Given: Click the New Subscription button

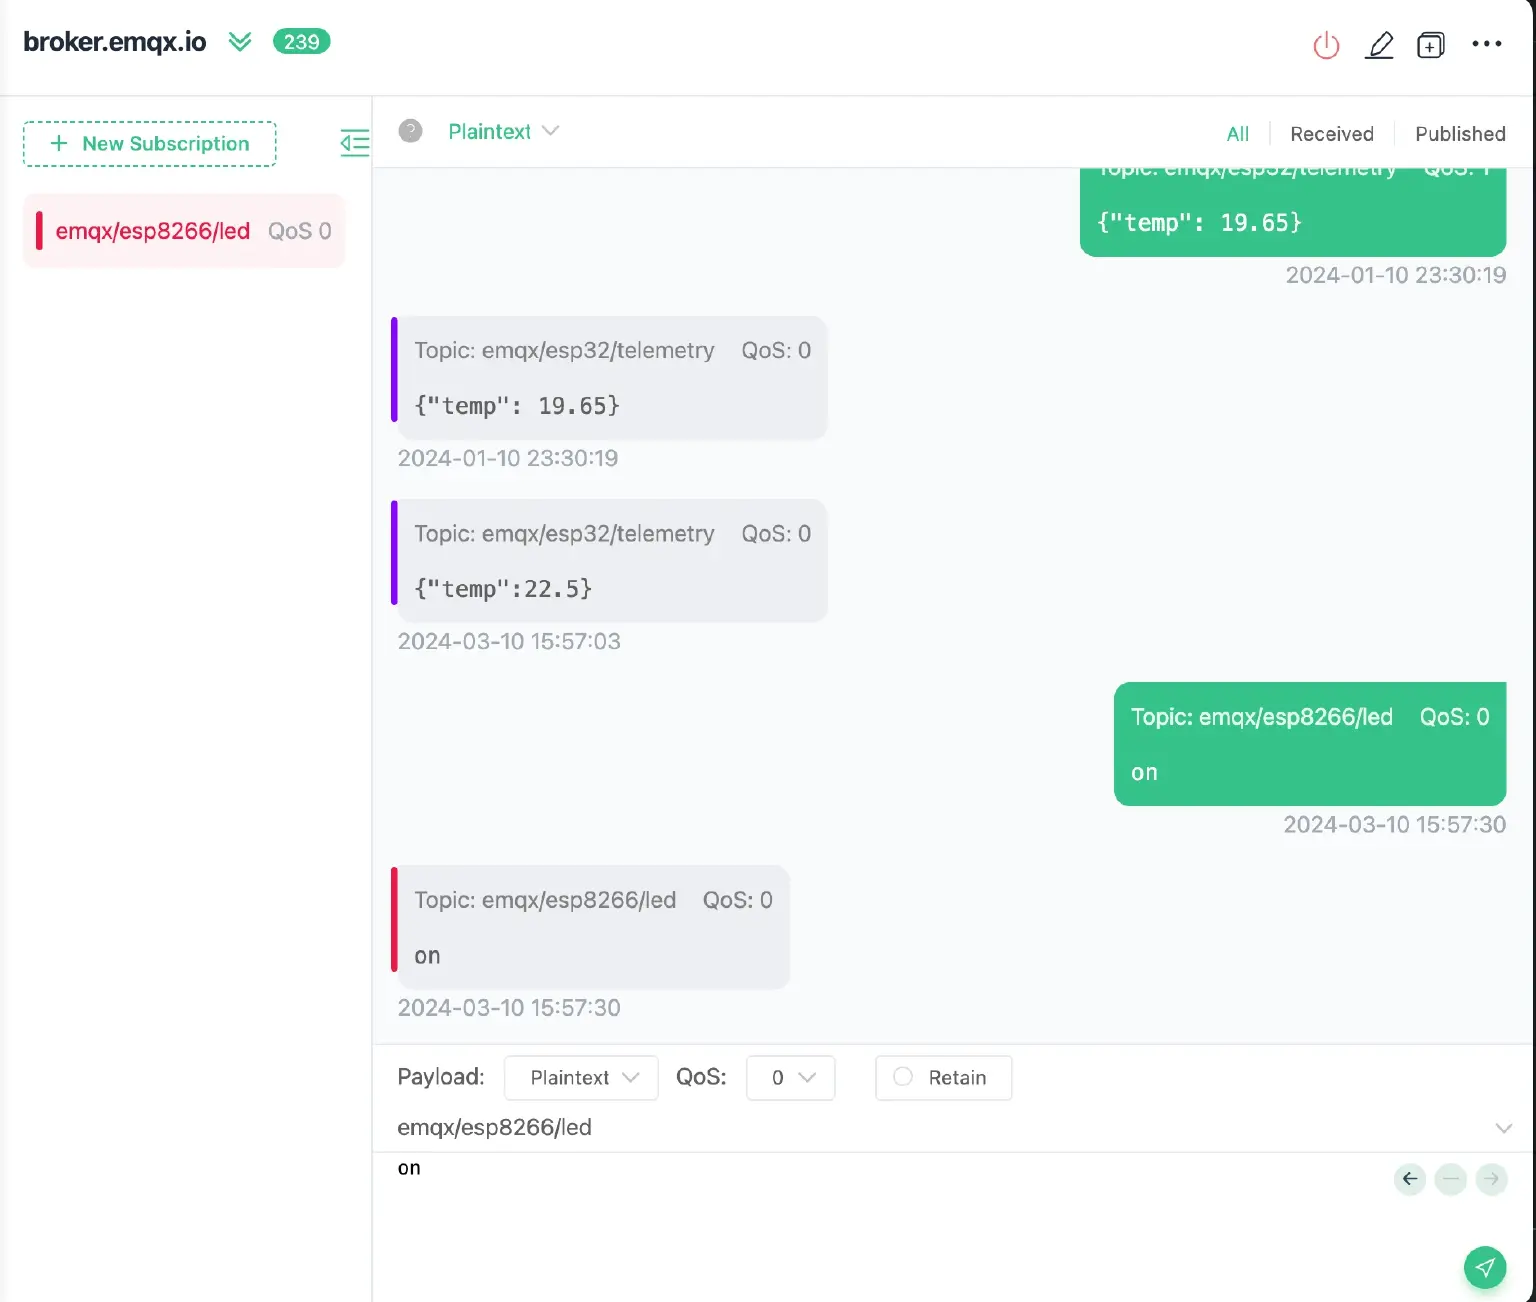Looking at the screenshot, I should (x=150, y=143).
